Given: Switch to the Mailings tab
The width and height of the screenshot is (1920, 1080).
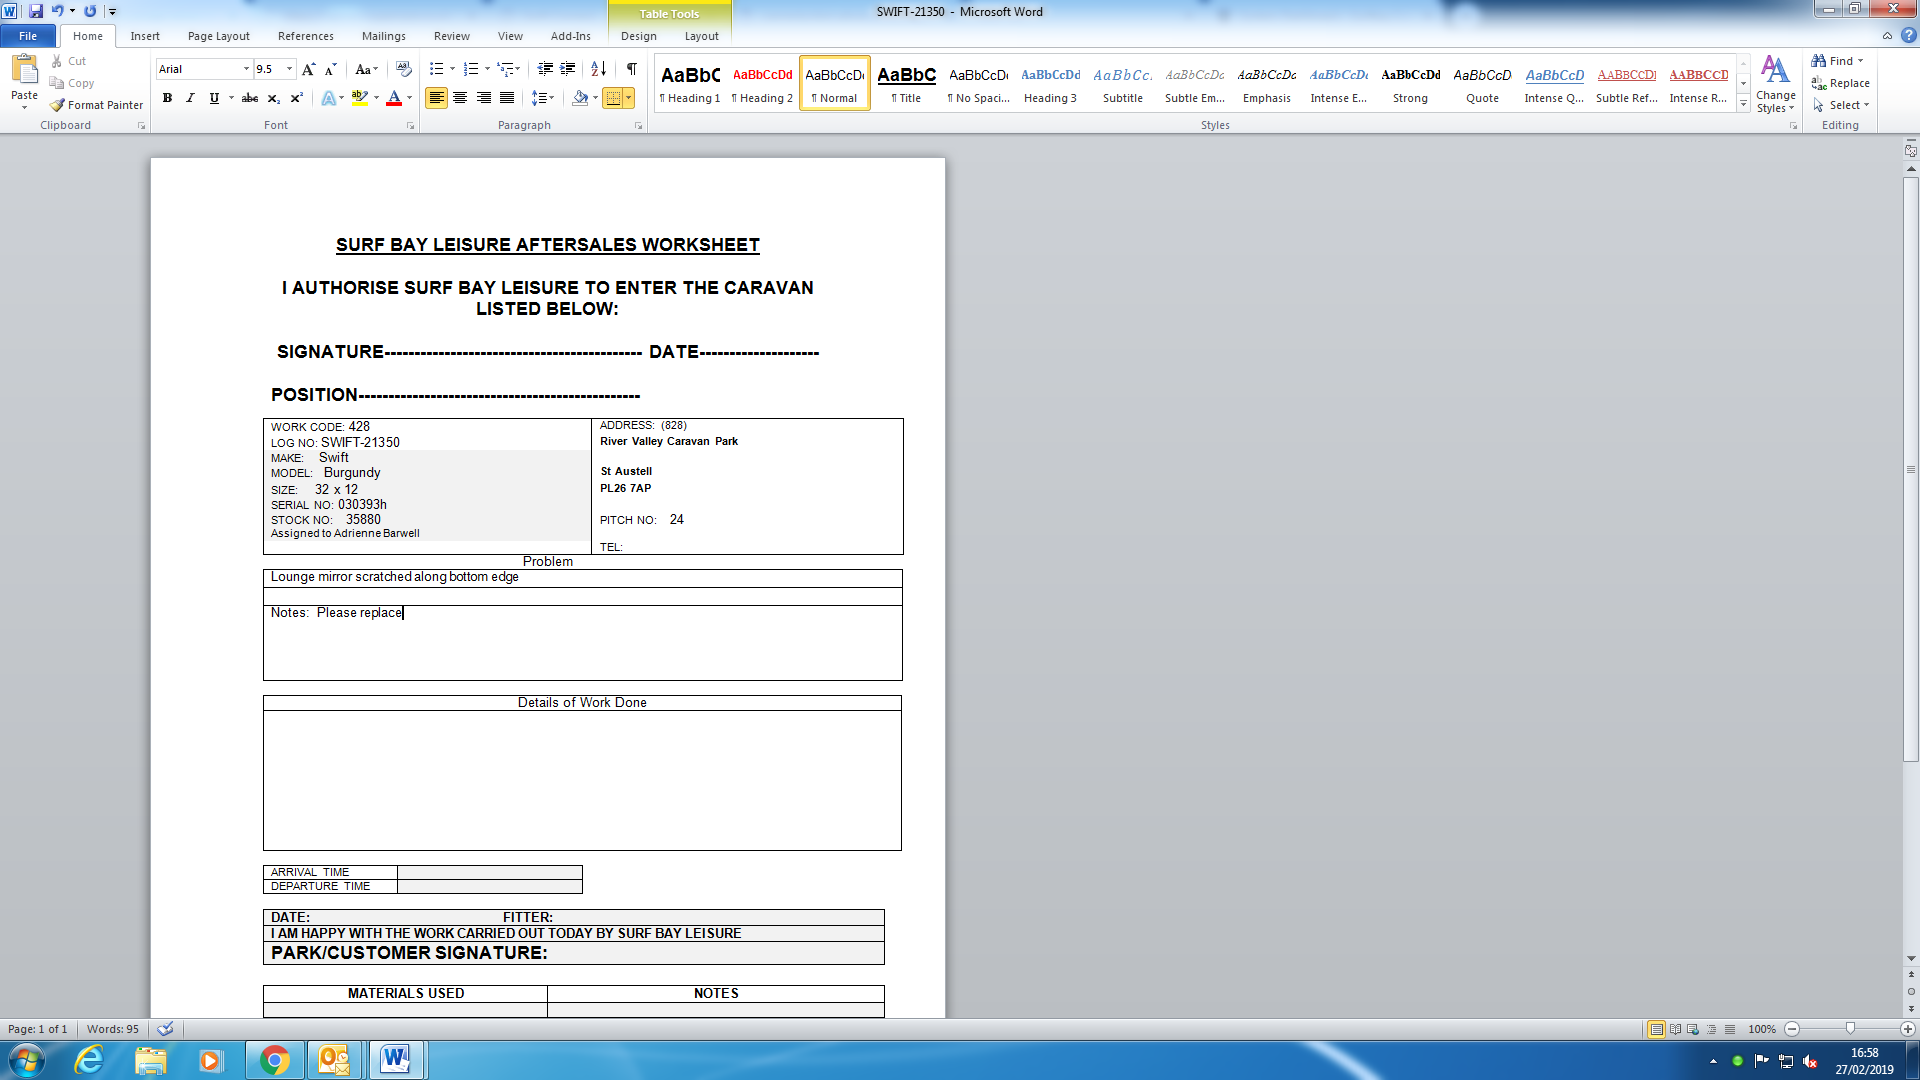Looking at the screenshot, I should pos(383,36).
